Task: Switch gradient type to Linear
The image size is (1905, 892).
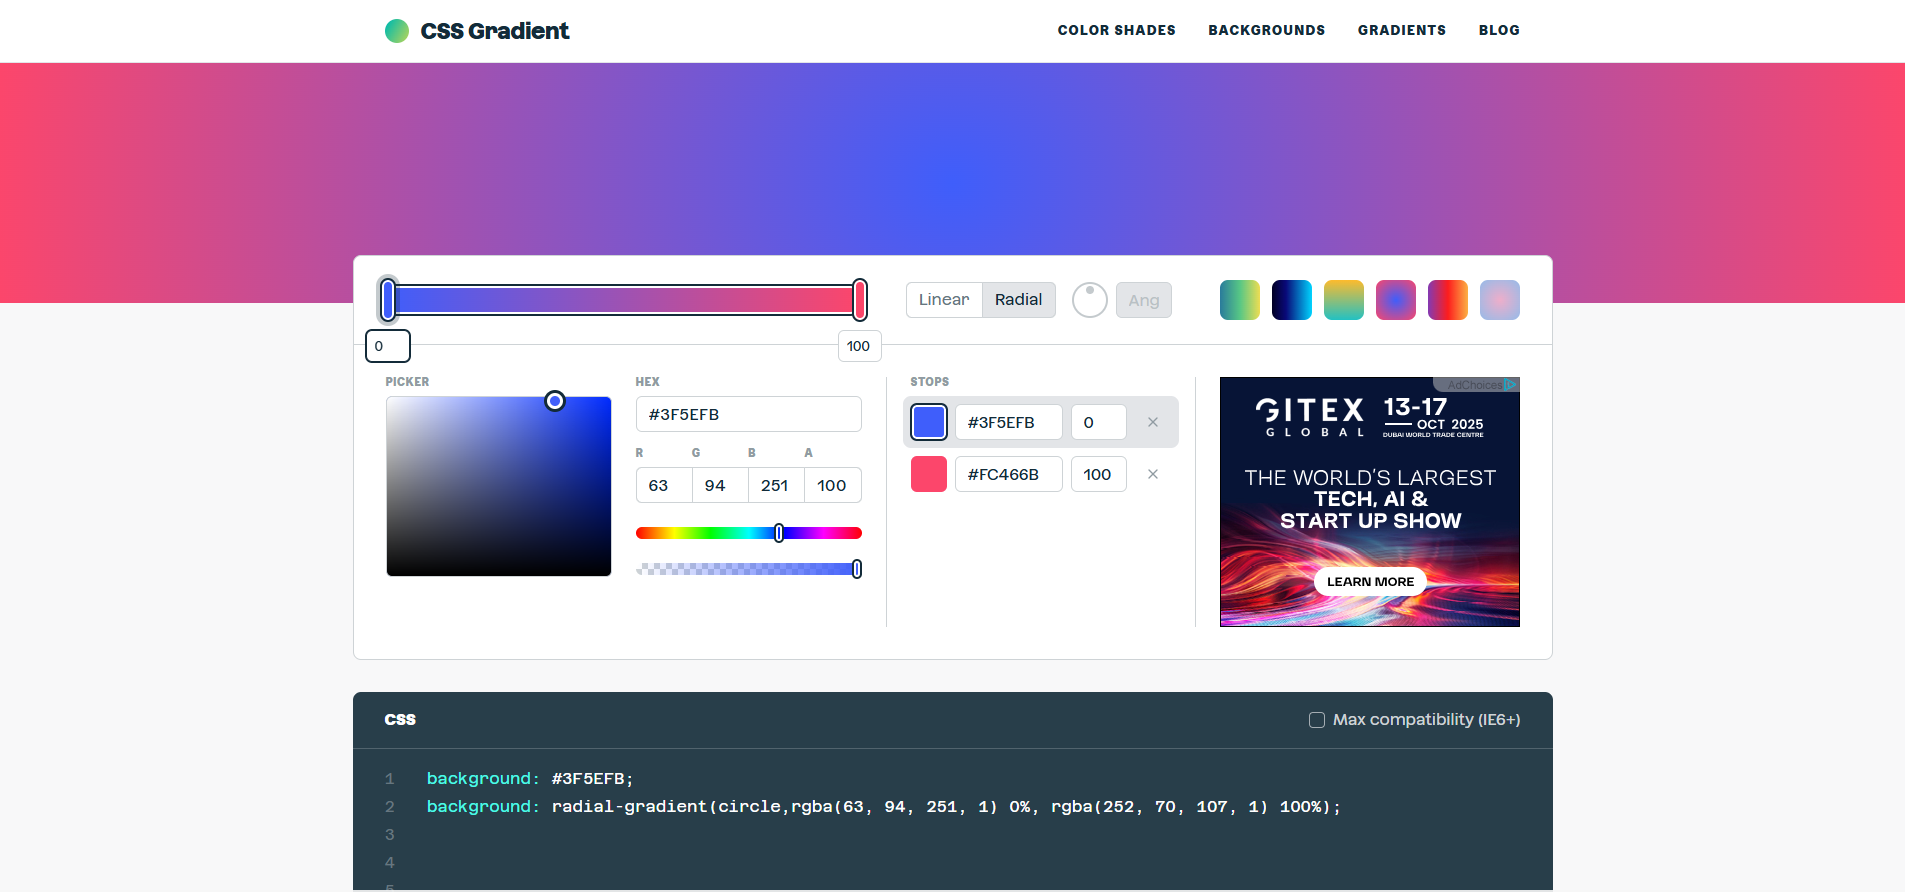Action: click(943, 300)
